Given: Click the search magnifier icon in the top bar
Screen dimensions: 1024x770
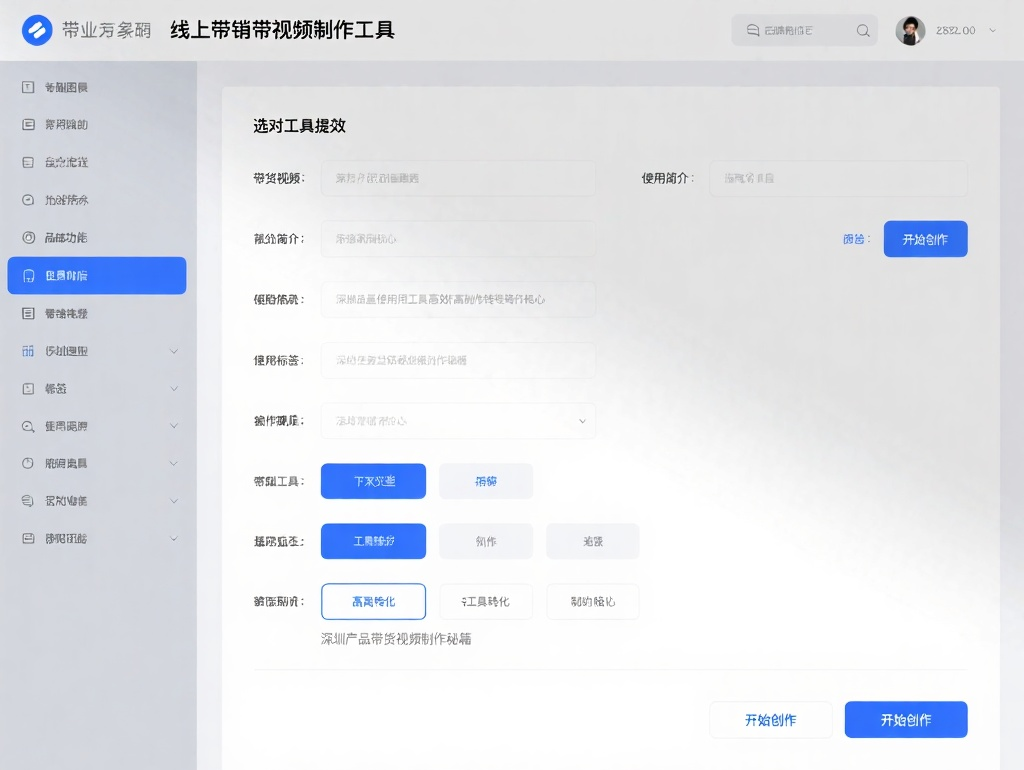Looking at the screenshot, I should click(862, 30).
